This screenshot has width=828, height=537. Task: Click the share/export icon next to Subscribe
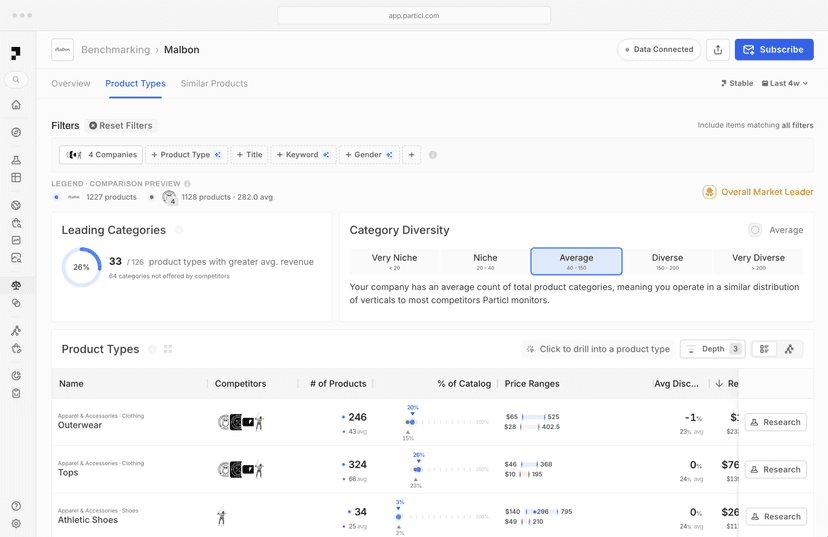pyautogui.click(x=717, y=49)
